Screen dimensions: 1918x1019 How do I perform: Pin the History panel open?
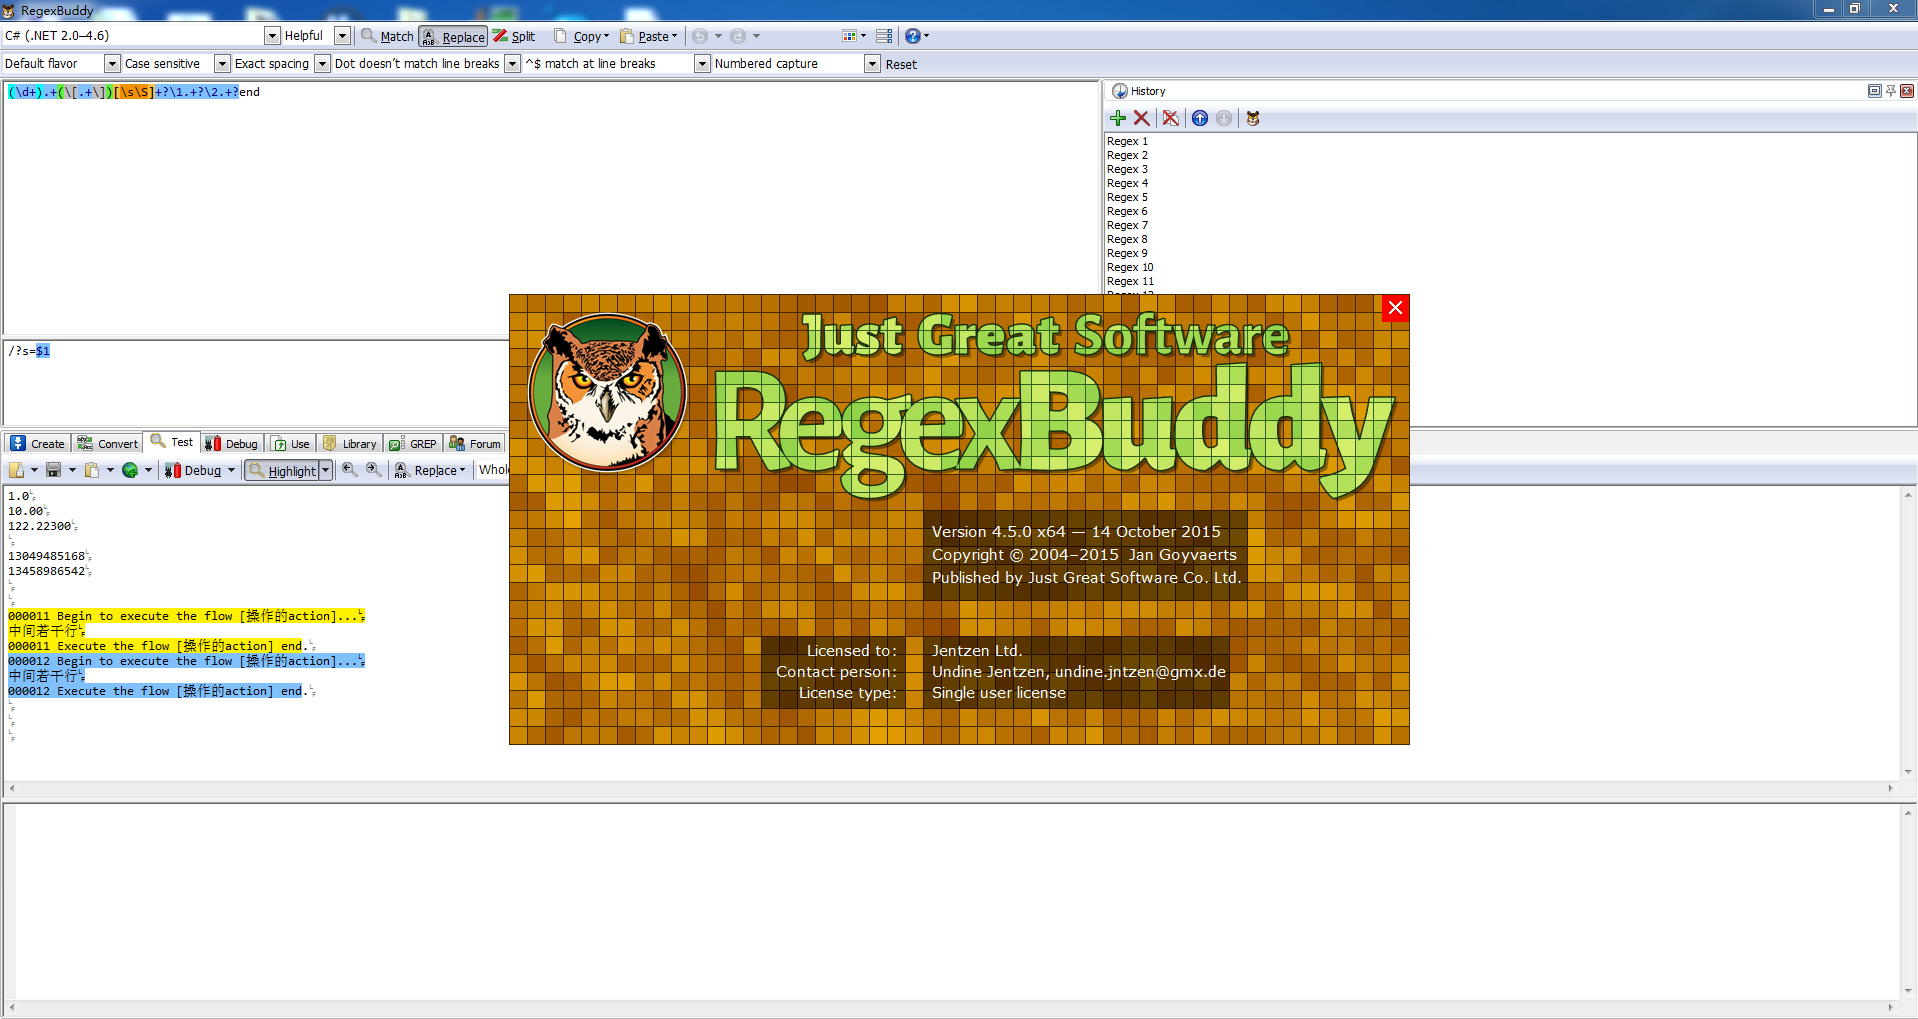[x=1889, y=90]
